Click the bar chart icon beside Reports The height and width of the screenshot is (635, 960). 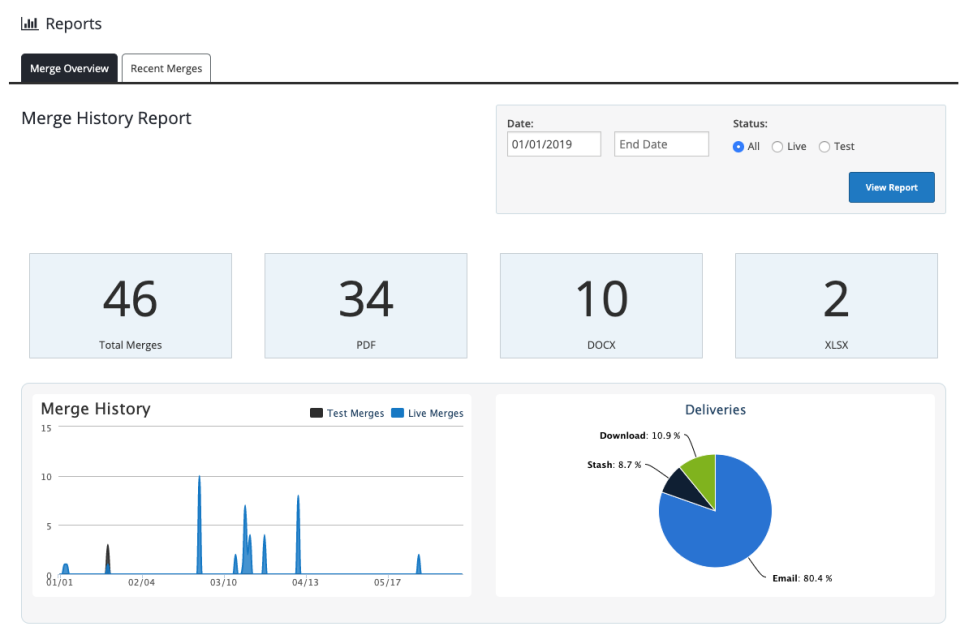(x=29, y=23)
